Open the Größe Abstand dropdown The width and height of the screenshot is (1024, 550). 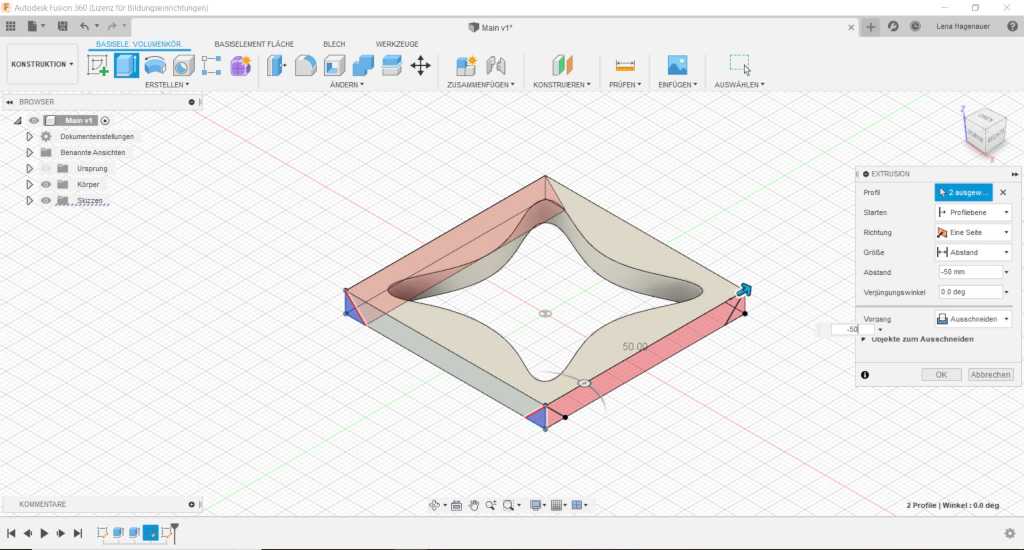[x=973, y=253]
